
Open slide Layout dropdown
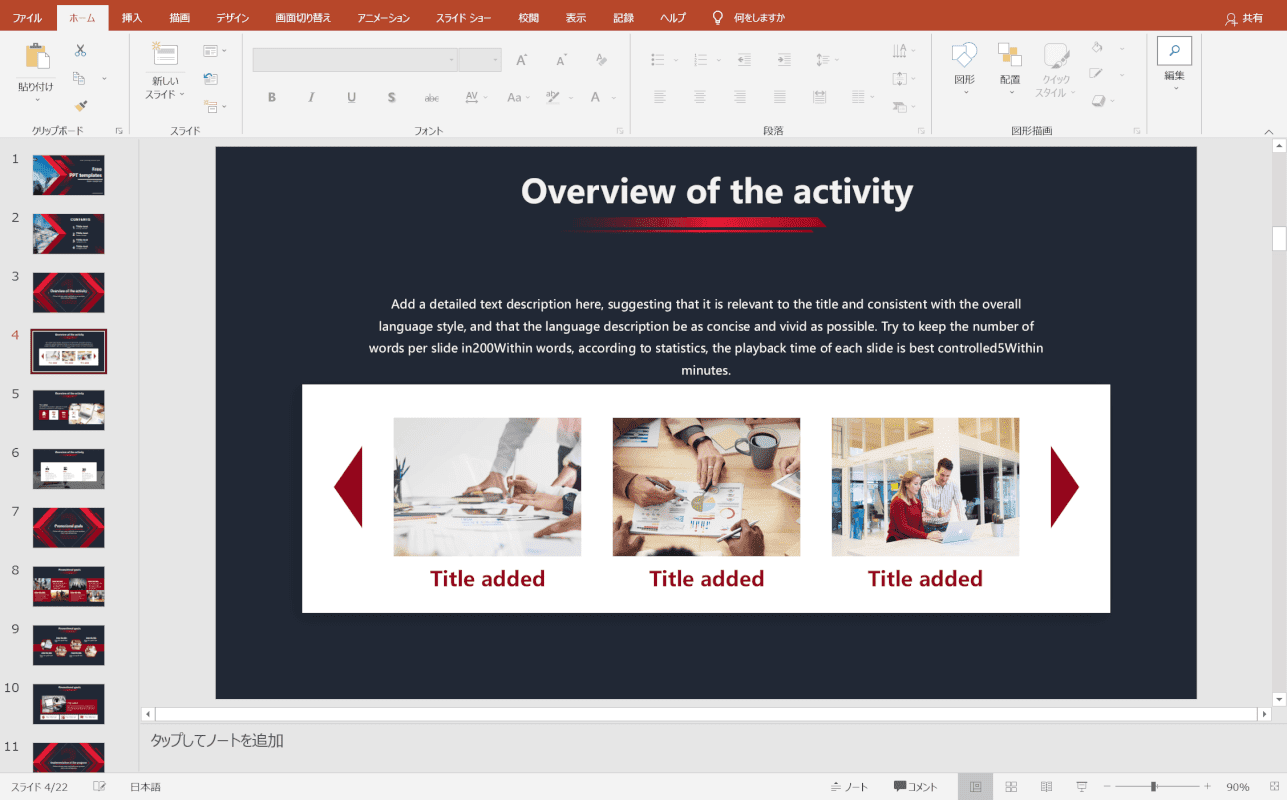tap(214, 51)
